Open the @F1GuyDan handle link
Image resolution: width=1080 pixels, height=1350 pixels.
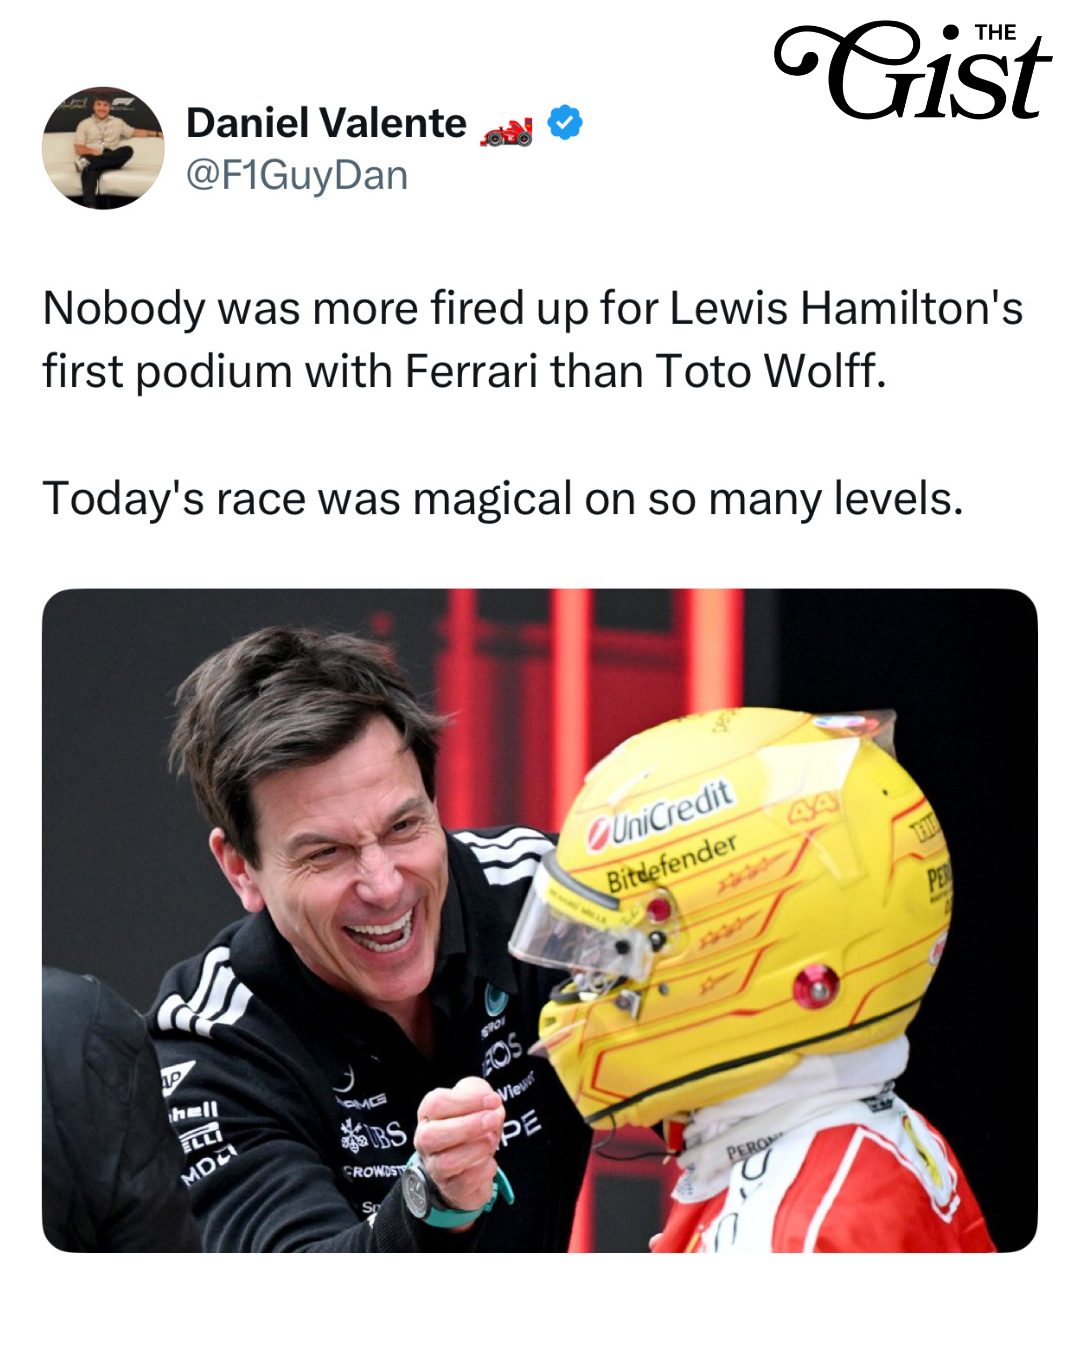pos(297,176)
